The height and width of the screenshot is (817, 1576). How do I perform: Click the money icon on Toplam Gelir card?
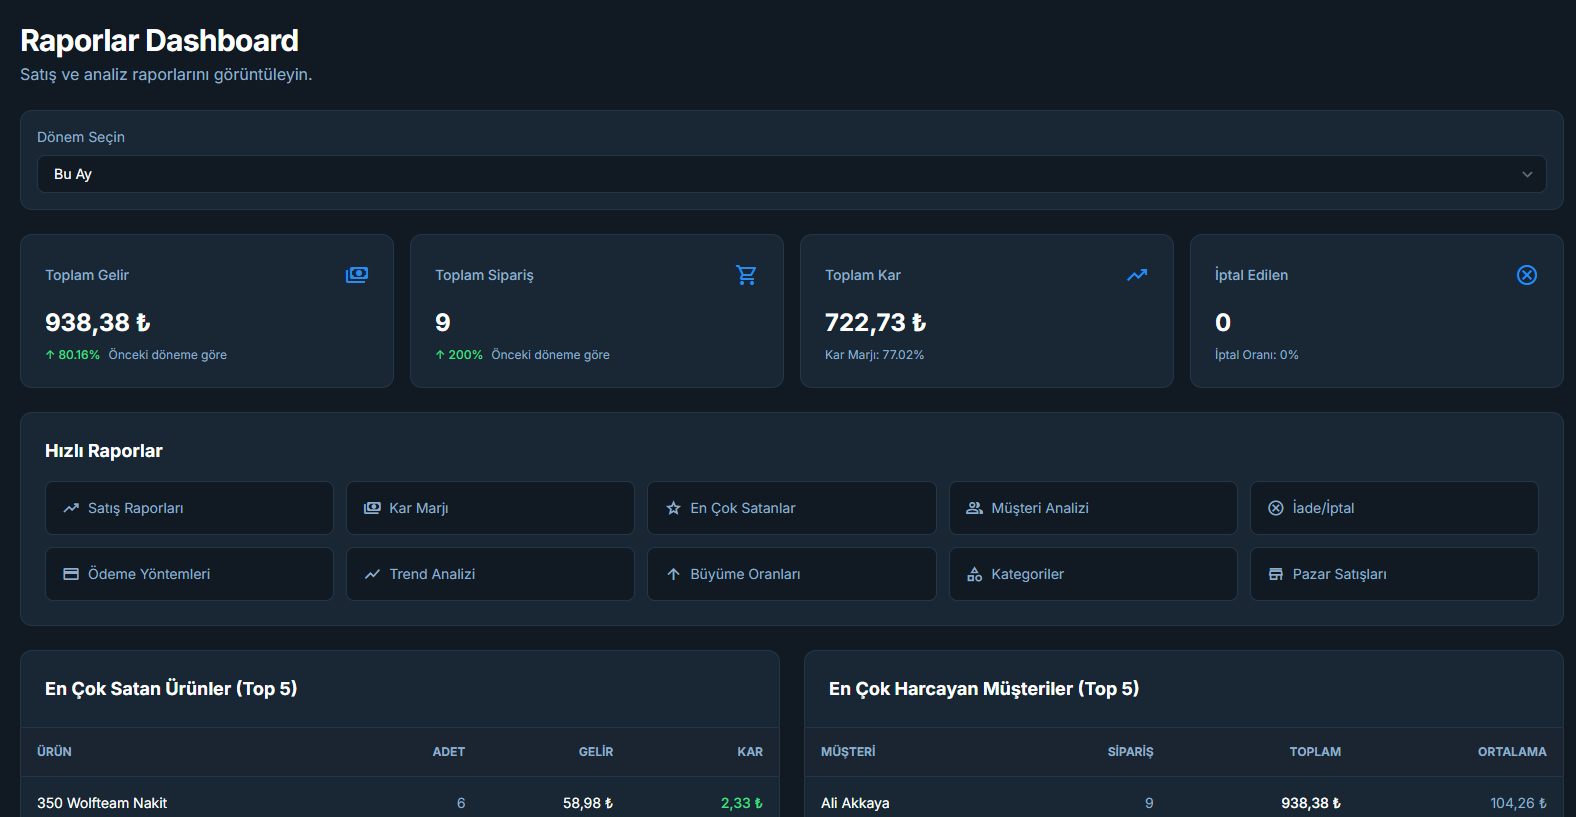pos(357,275)
